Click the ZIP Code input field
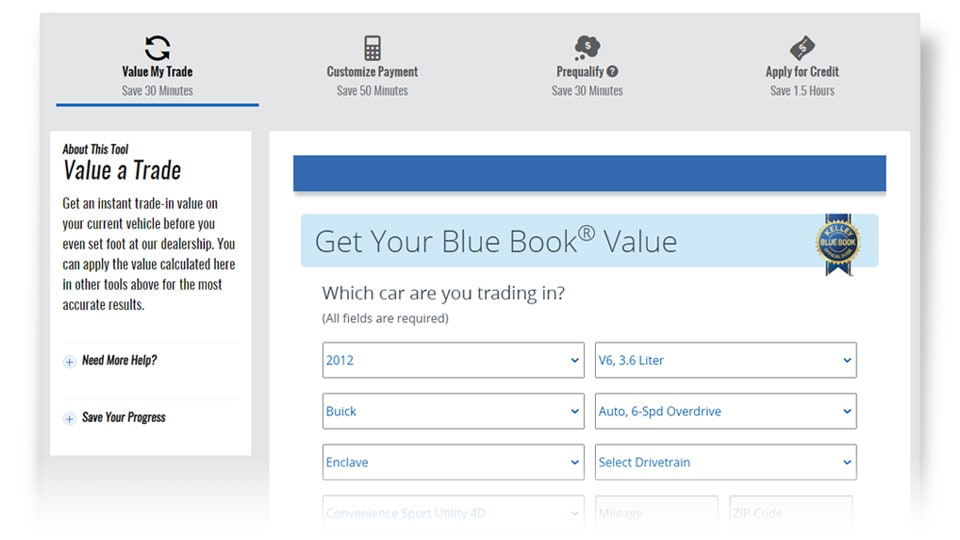The width and height of the screenshot is (960, 540). tap(791, 513)
